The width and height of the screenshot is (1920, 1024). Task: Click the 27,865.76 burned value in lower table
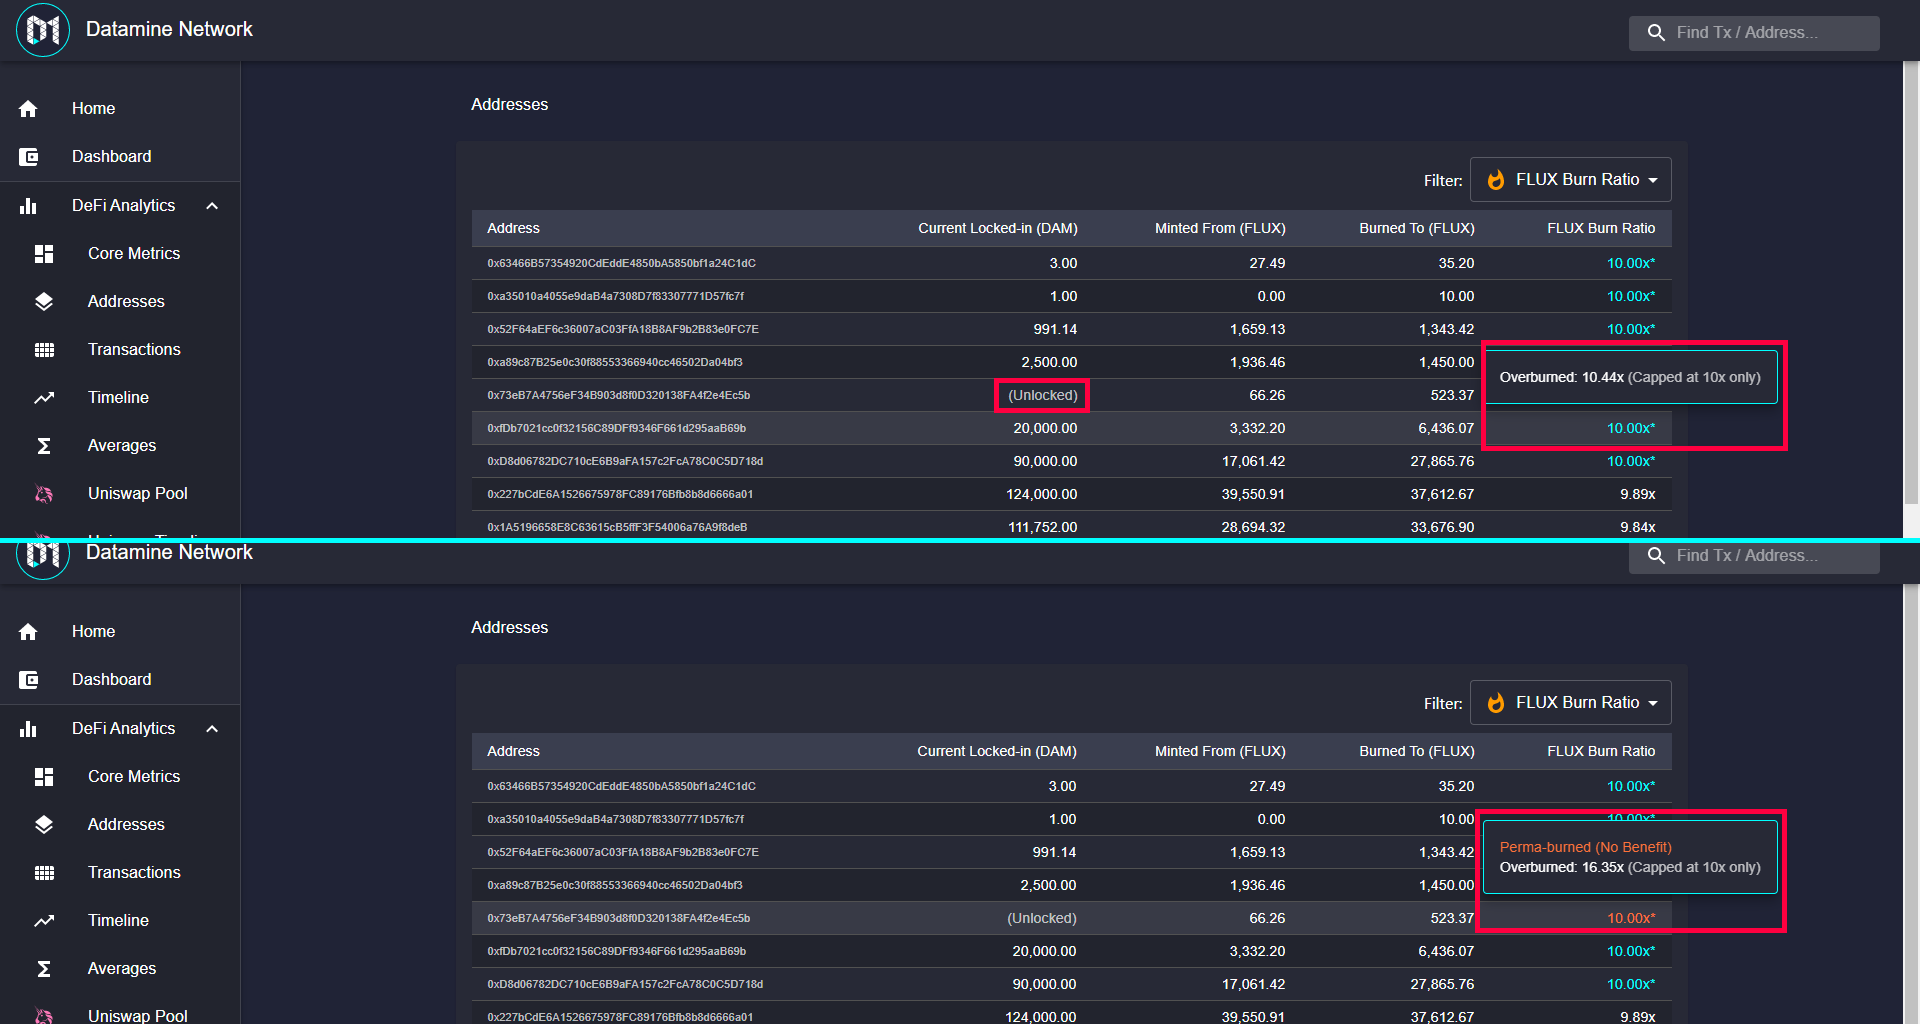point(1442,985)
